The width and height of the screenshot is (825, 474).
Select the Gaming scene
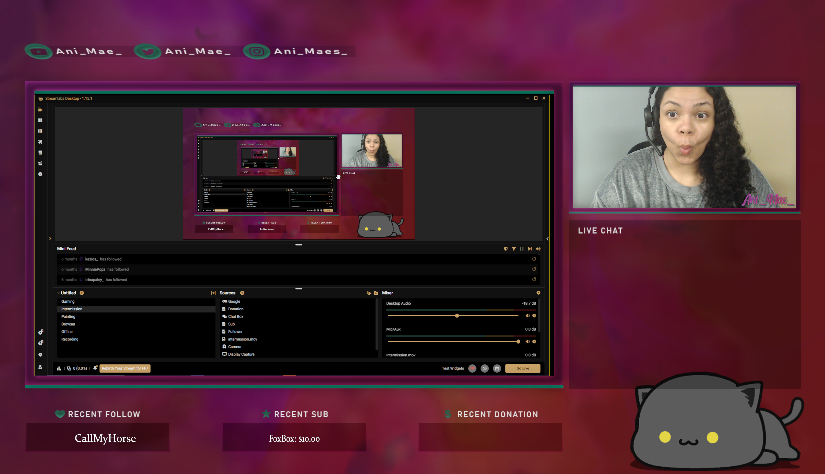tap(136, 301)
